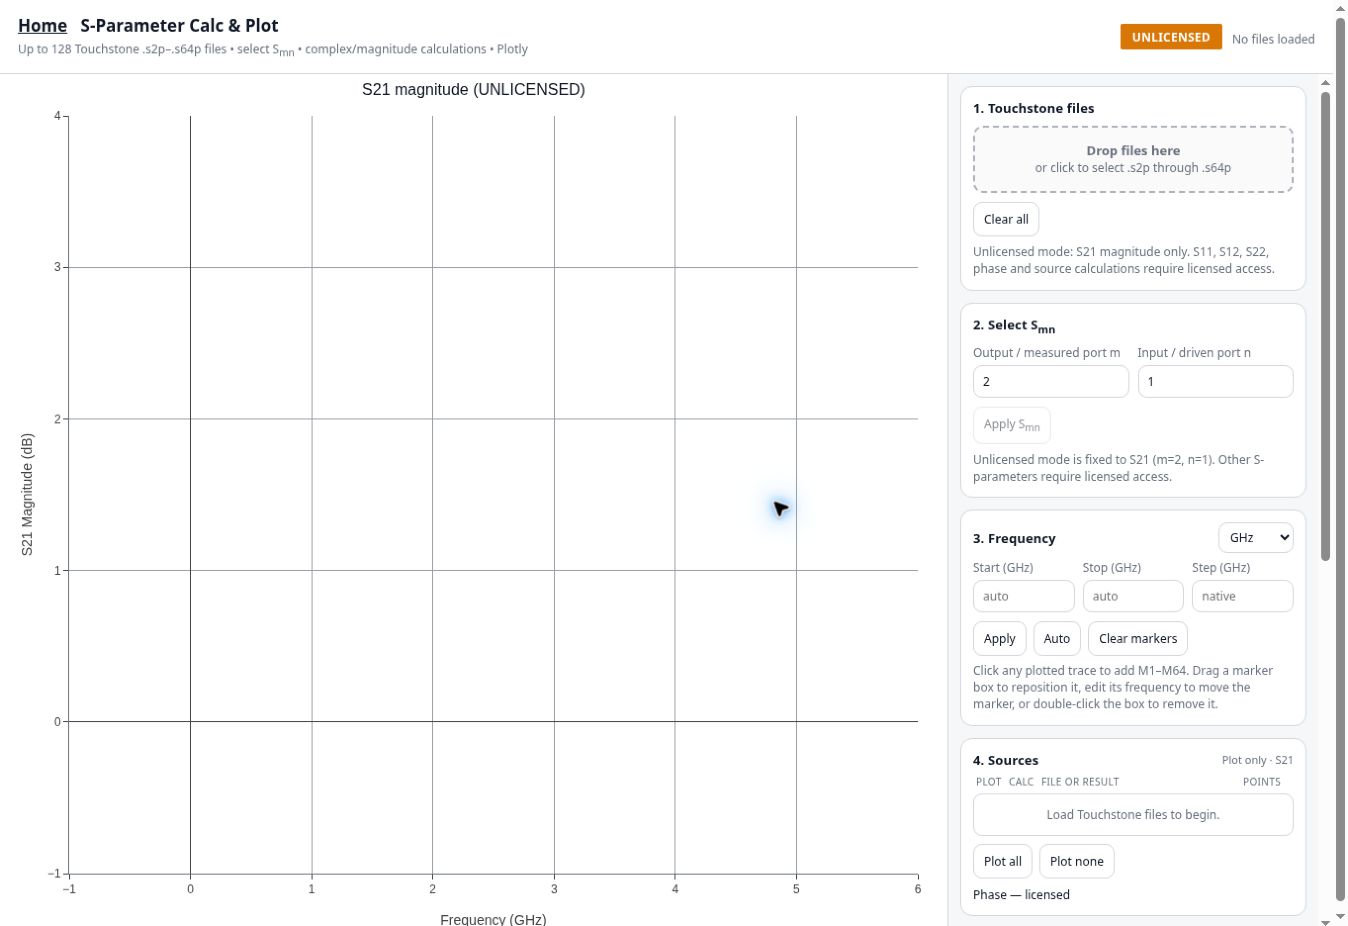Click the 'No files loaded' status text
Screen dimensions: 1348x926
click(x=1273, y=39)
